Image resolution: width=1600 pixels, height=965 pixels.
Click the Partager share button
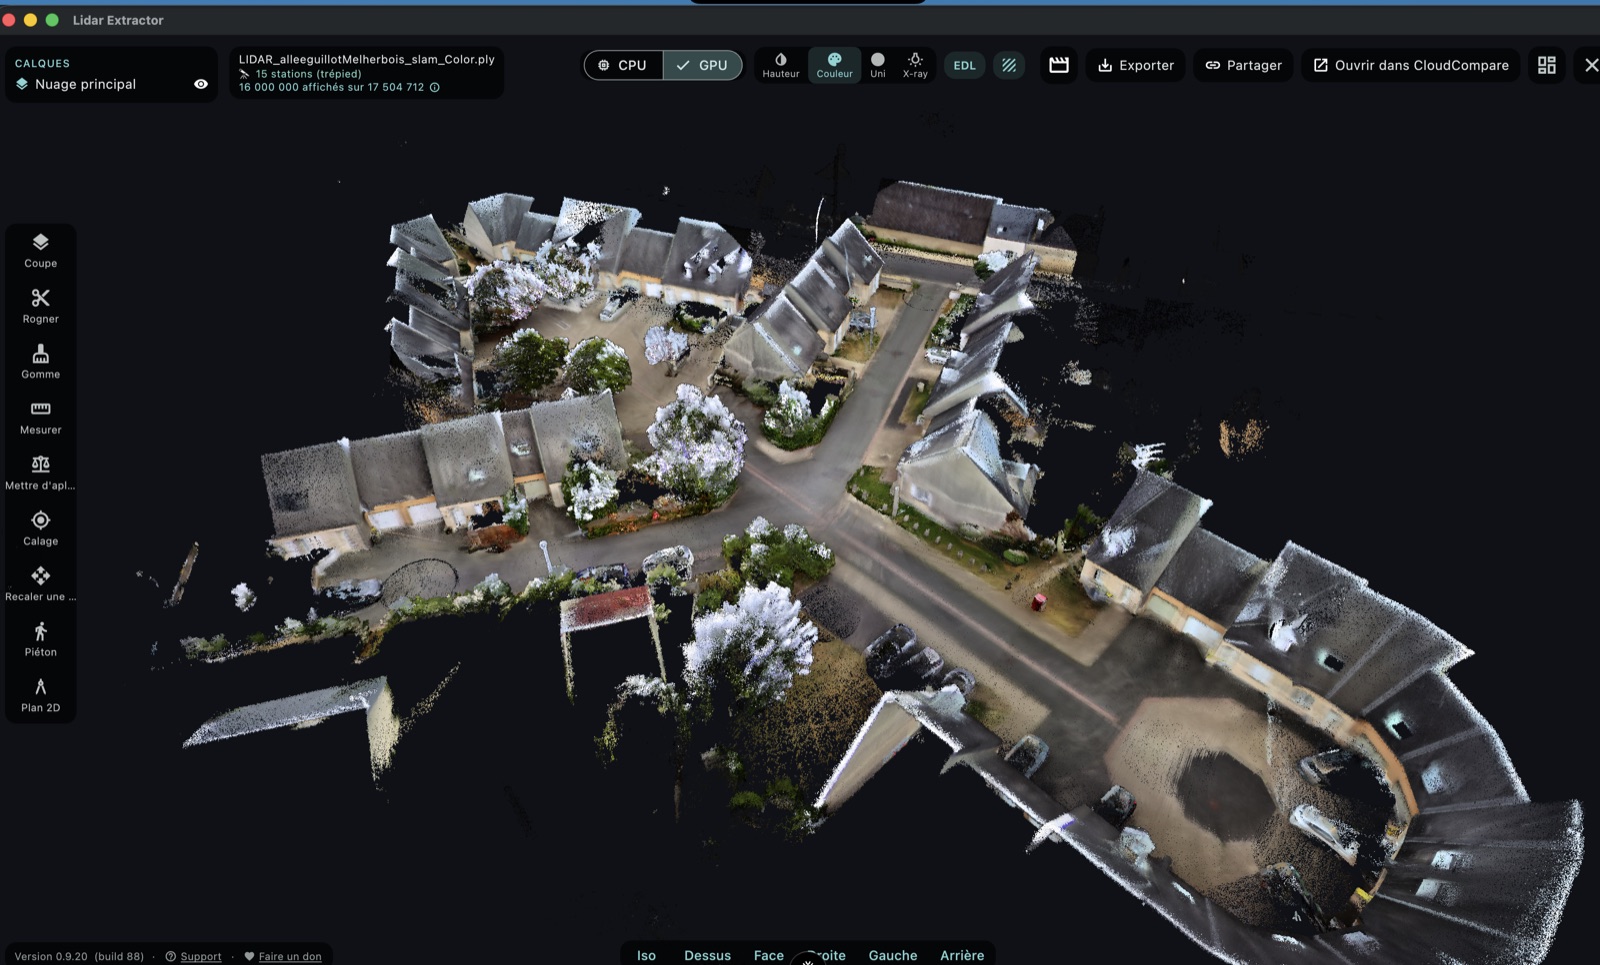(x=1243, y=65)
